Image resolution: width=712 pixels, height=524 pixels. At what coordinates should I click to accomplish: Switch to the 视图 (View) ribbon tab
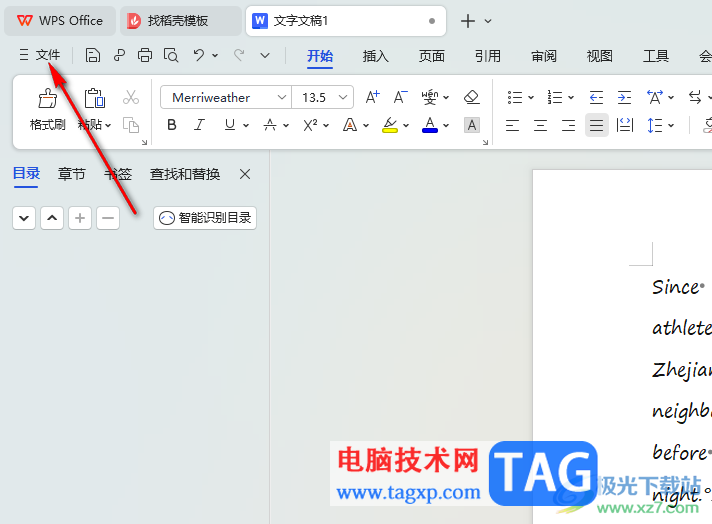pyautogui.click(x=600, y=56)
